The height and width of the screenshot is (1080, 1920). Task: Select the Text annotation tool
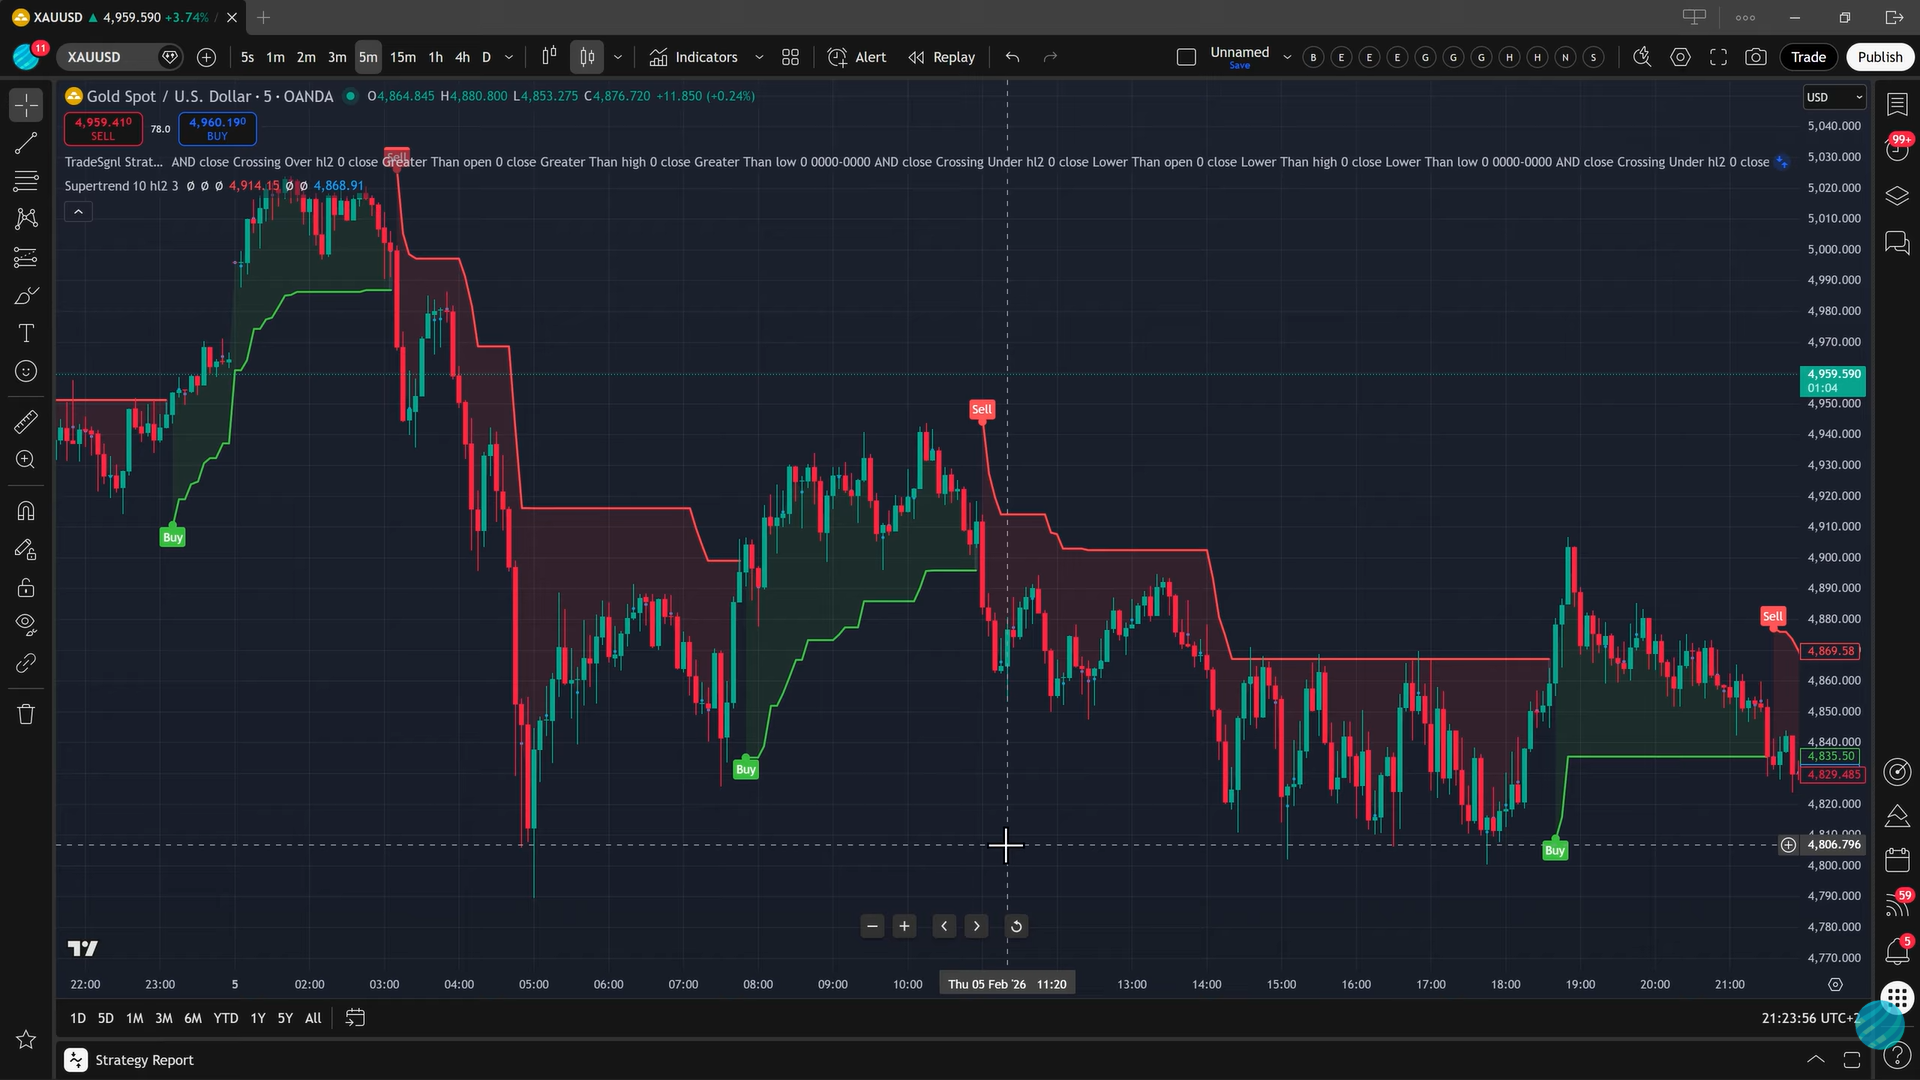(x=25, y=333)
